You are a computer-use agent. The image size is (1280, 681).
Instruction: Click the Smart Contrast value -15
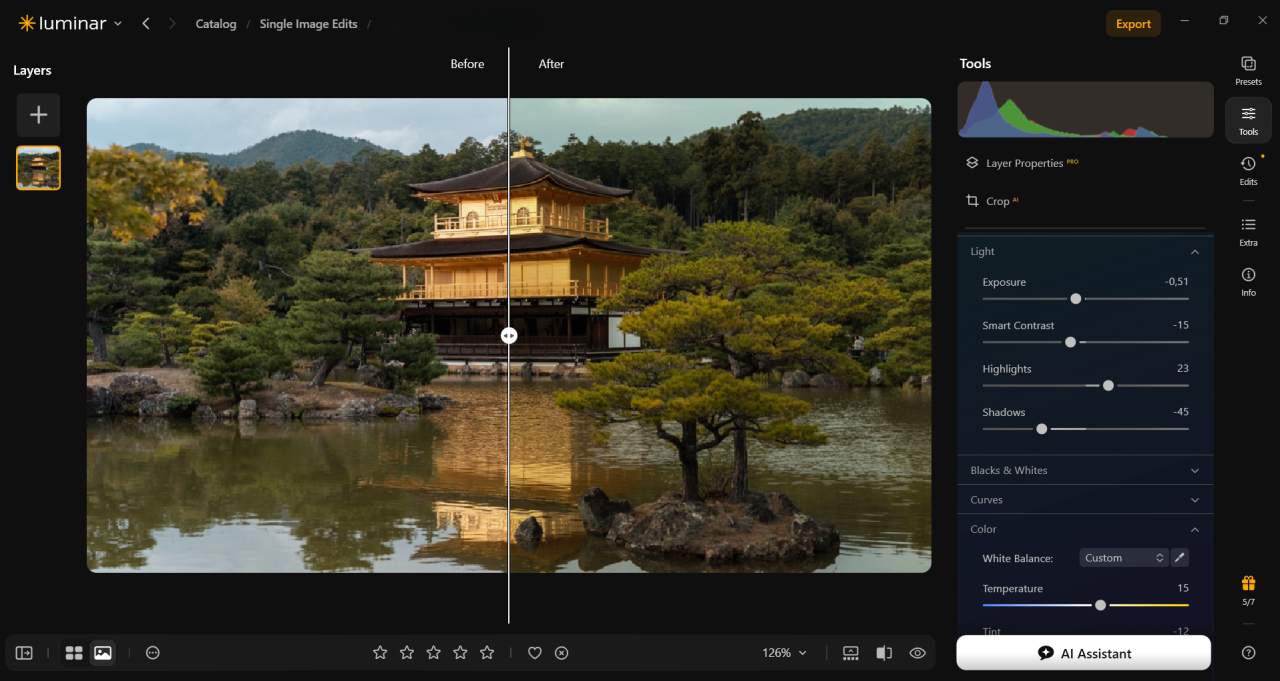pyautogui.click(x=1181, y=325)
